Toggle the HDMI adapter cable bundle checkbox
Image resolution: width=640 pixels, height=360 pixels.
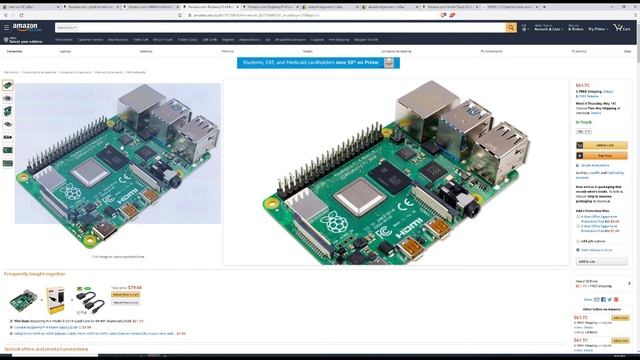11,333
